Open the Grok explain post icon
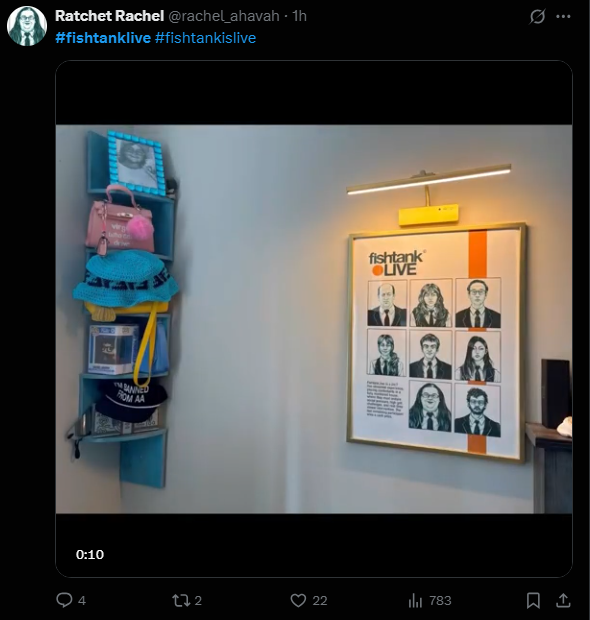Image resolution: width=590 pixels, height=620 pixels. [537, 17]
